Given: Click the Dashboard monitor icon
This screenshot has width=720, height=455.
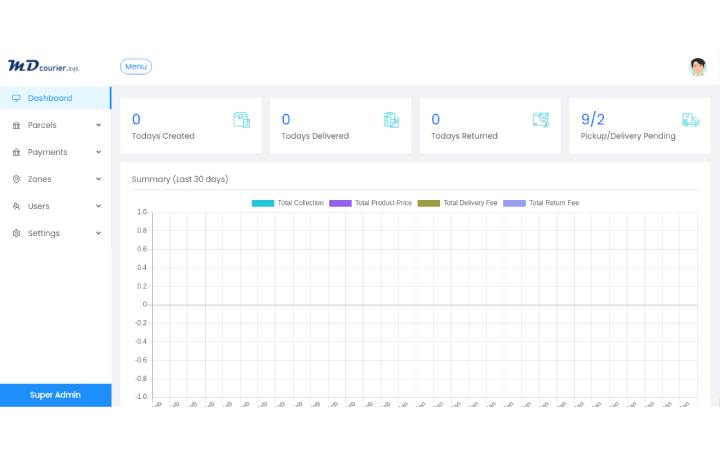Looking at the screenshot, I should [16, 98].
